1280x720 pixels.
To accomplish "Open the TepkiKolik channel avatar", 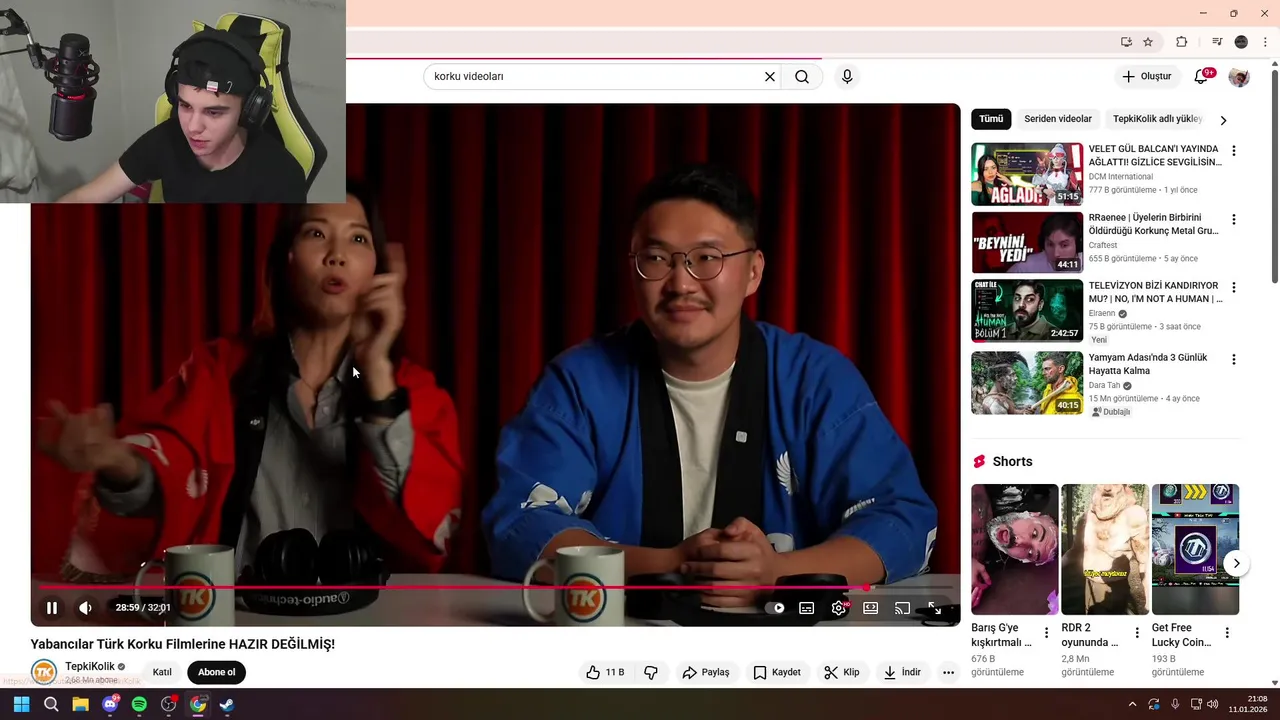I will pos(43,672).
